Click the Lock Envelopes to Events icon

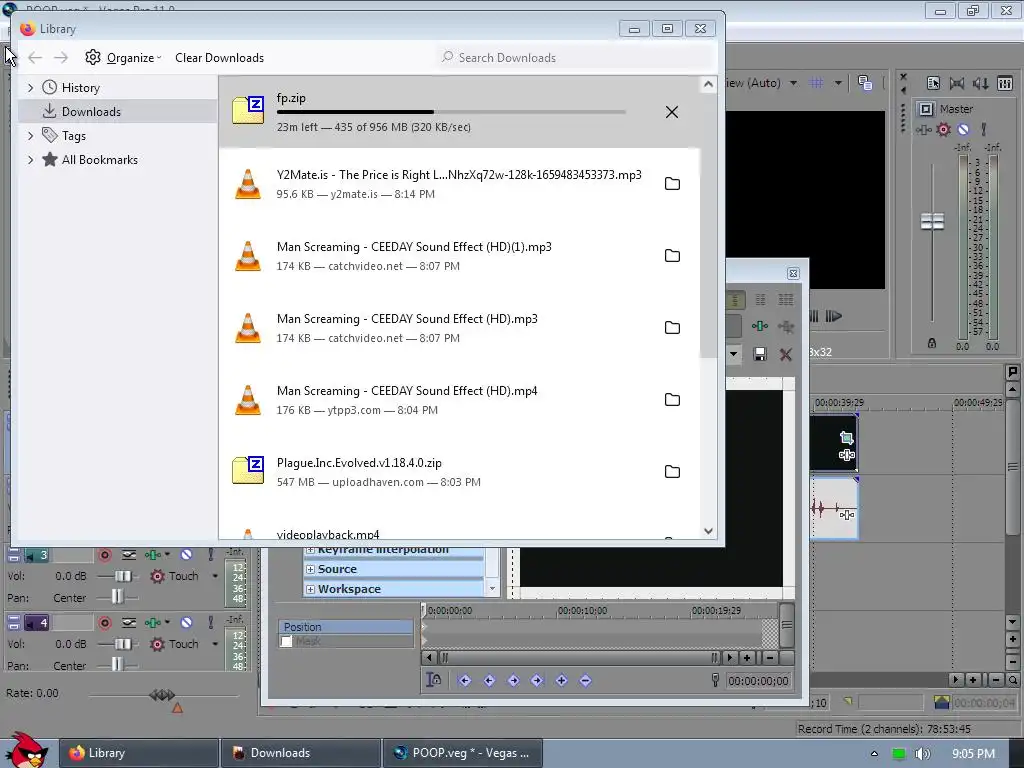click(434, 680)
